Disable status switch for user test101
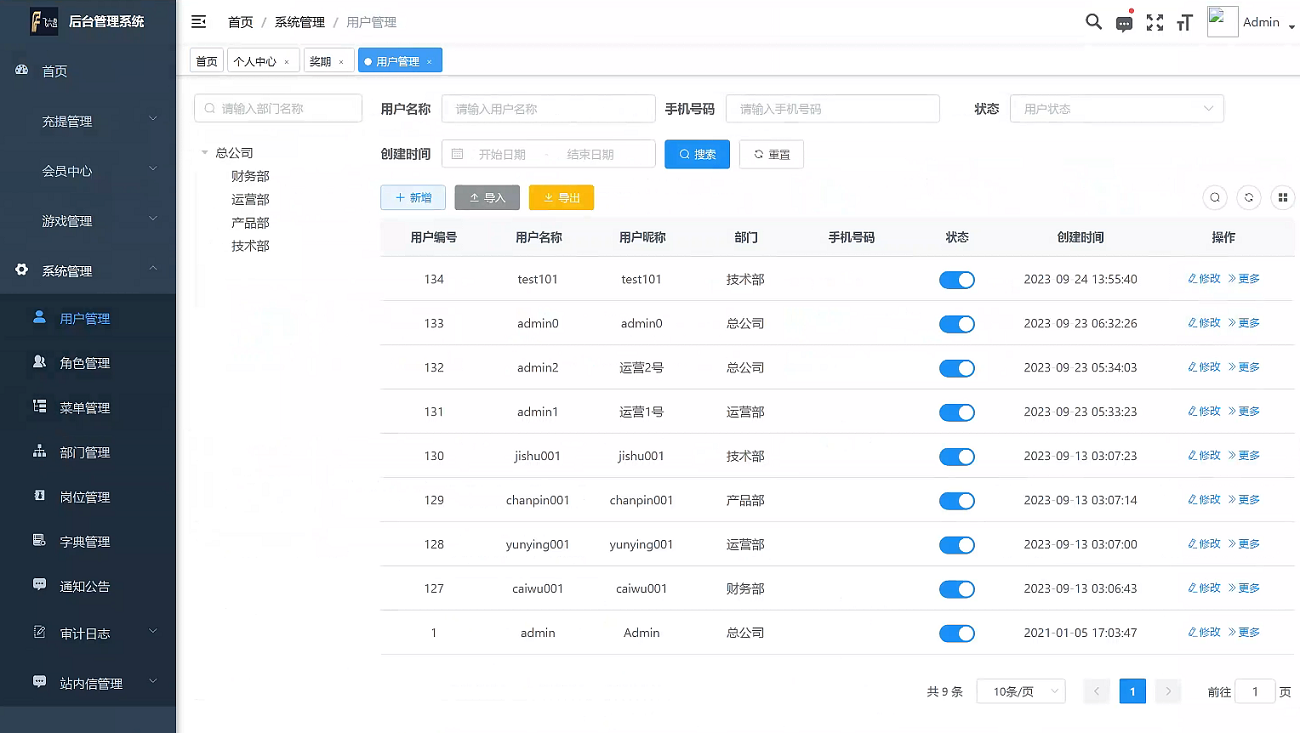 click(x=956, y=280)
